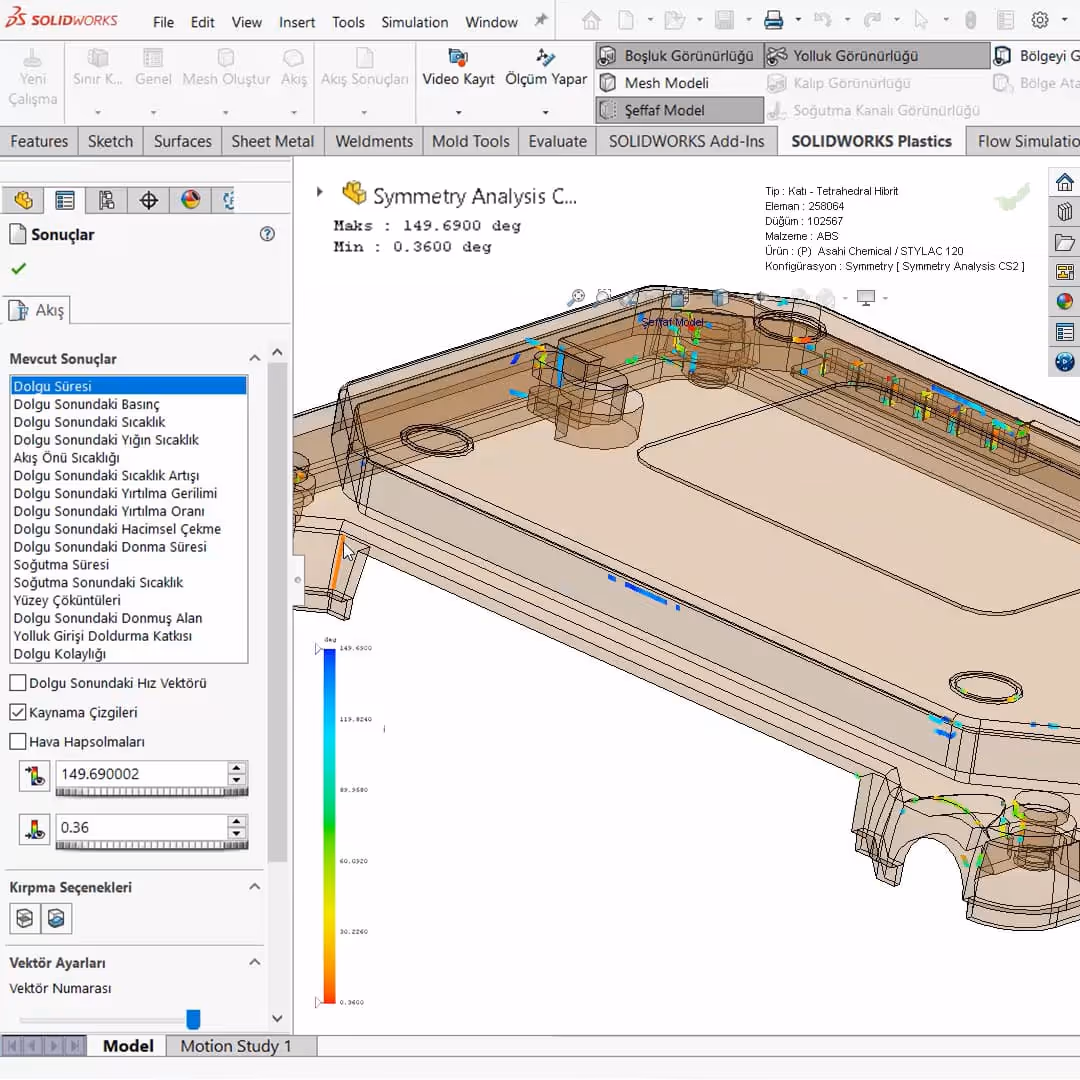The image size is (1080, 1080).
Task: Open the ConfigurationManager icon tab
Action: click(107, 200)
